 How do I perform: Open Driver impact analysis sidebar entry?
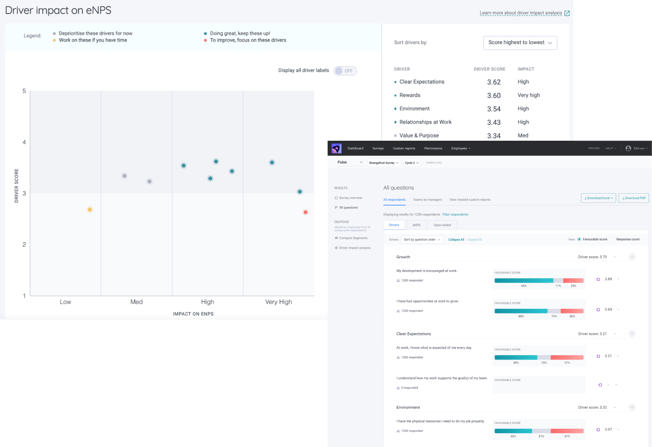tap(355, 248)
